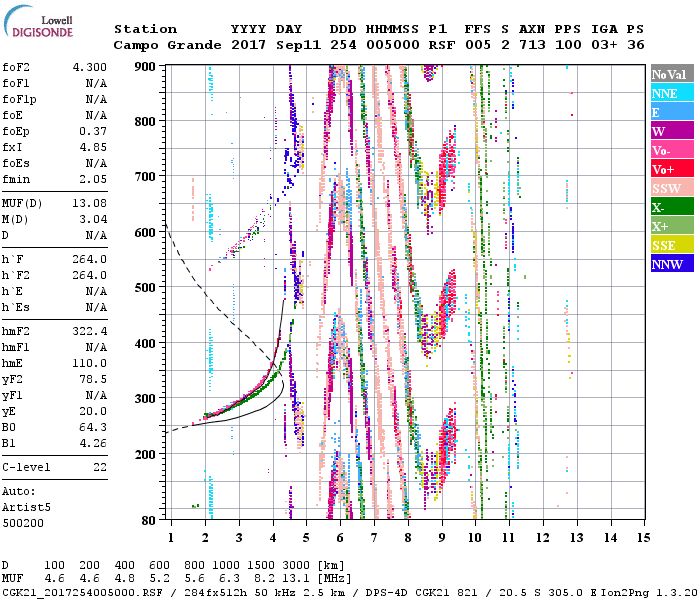Click the year 2017 in header
This screenshot has height=600, width=700.
coord(249,45)
